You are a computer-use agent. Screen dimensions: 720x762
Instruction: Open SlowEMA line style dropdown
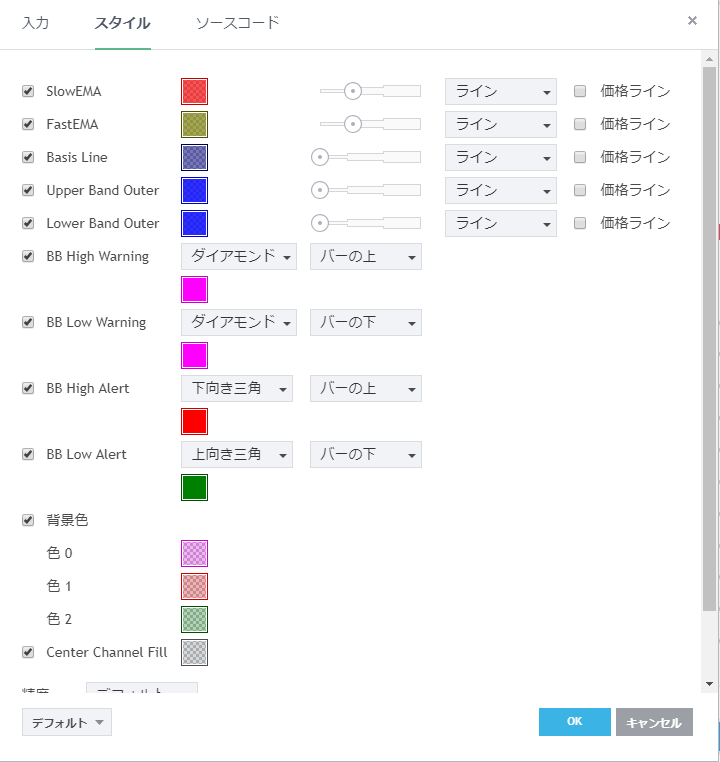tap(500, 92)
